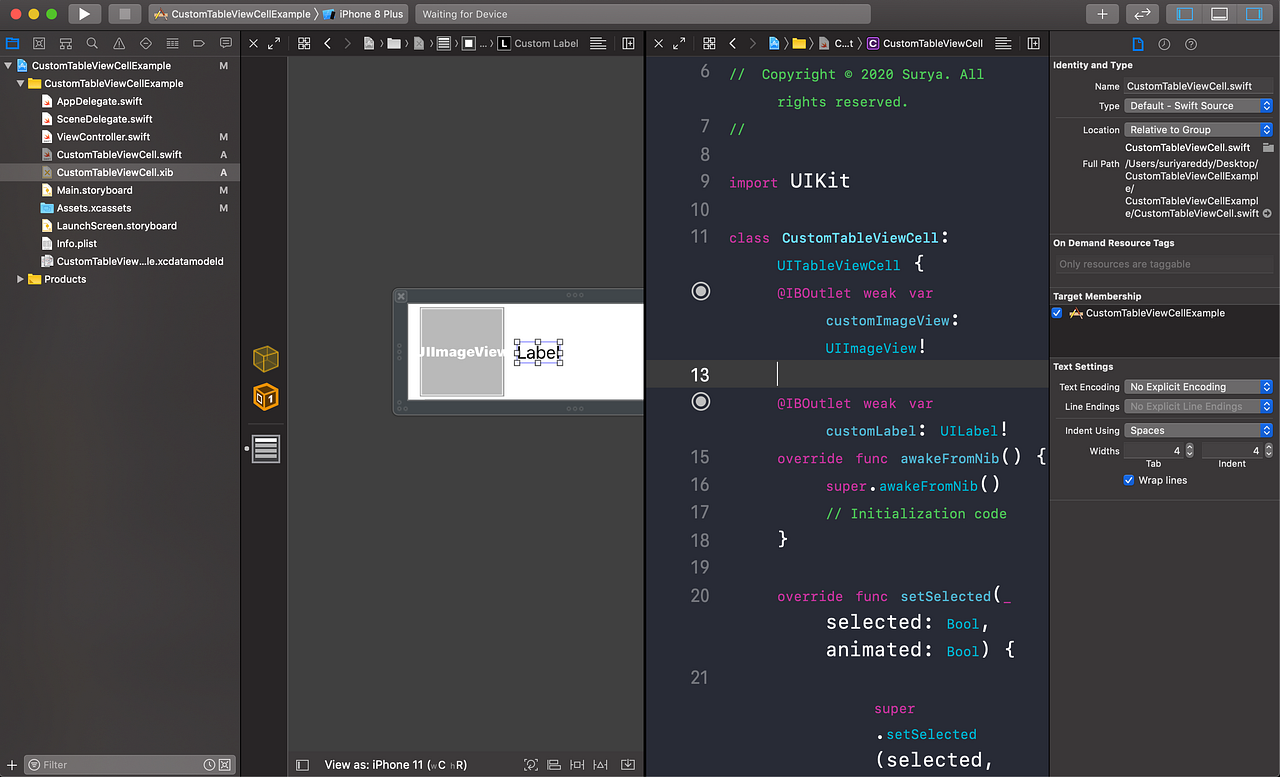This screenshot has width=1280, height=777.
Task: Uncheck Wrap lines in Text Settings
Action: [x=1129, y=480]
